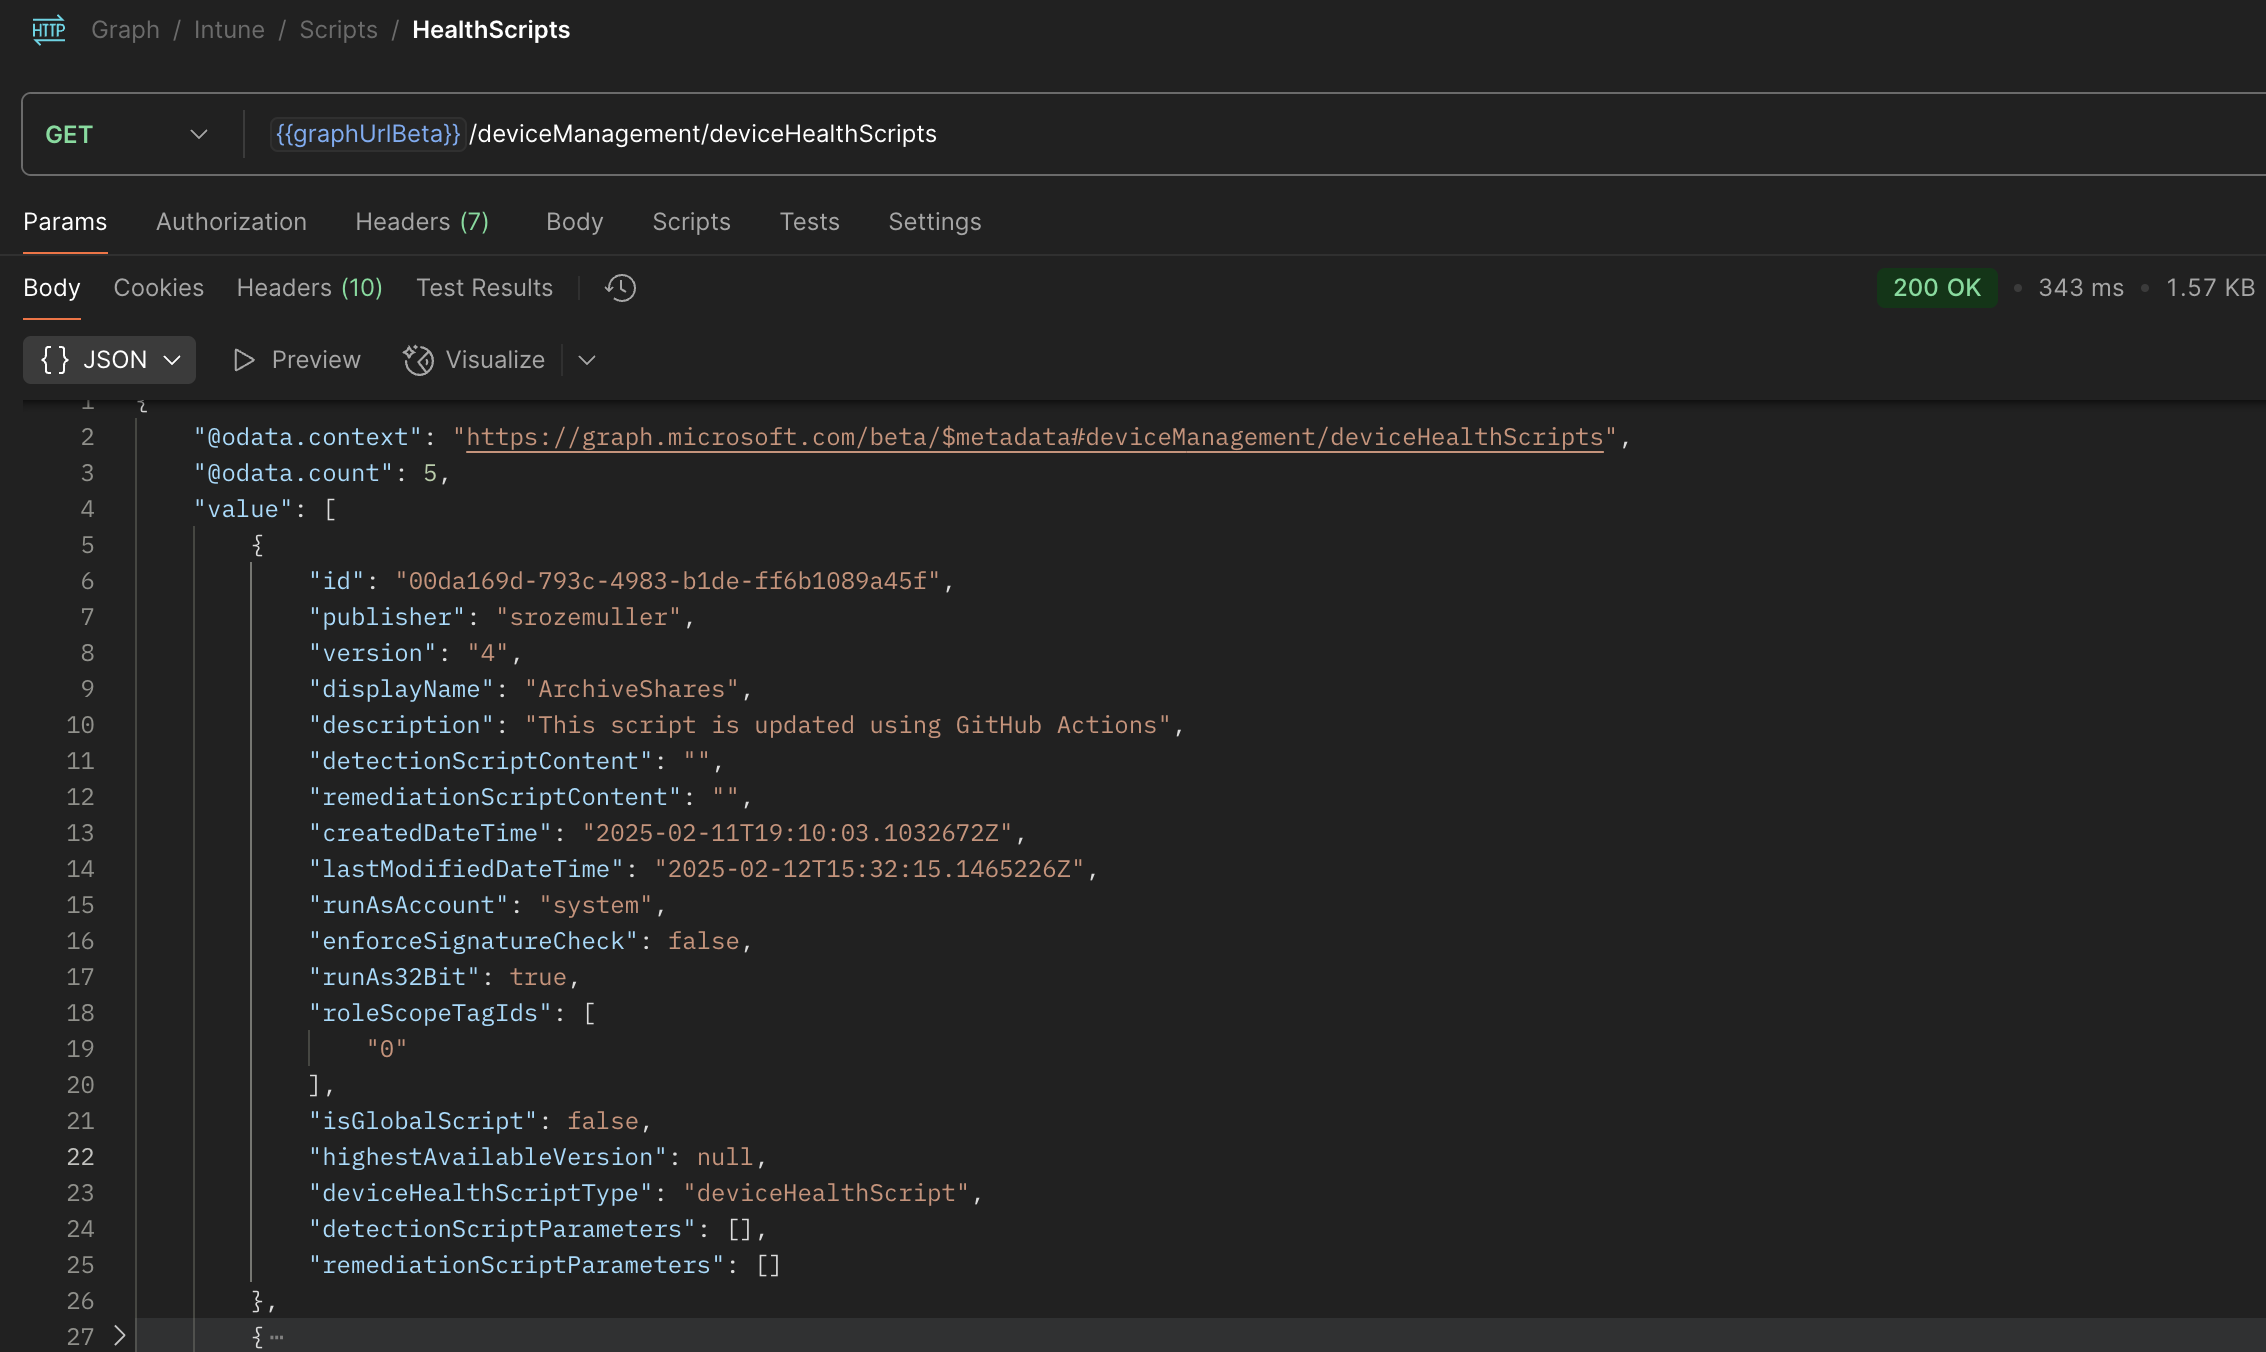Click the version value 4

click(x=488, y=653)
